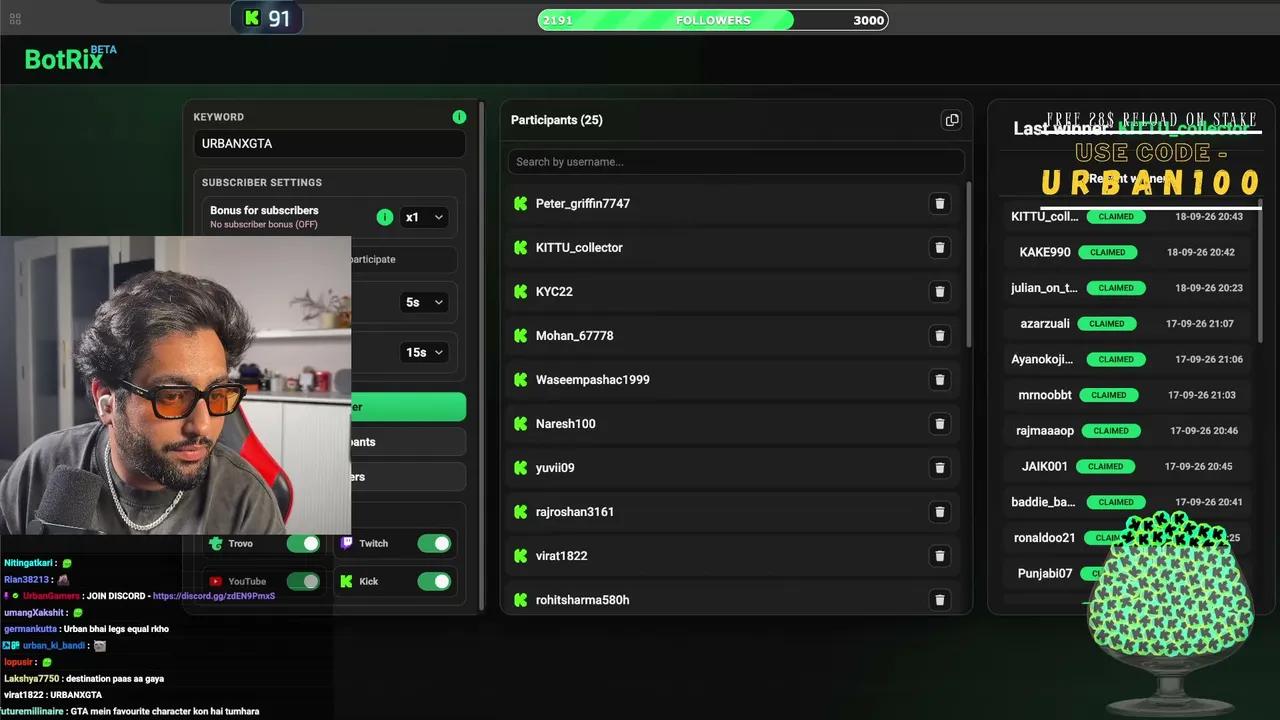Image resolution: width=1280 pixels, height=720 pixels.
Task: Click participants list scrollbar
Action: click(x=969, y=265)
